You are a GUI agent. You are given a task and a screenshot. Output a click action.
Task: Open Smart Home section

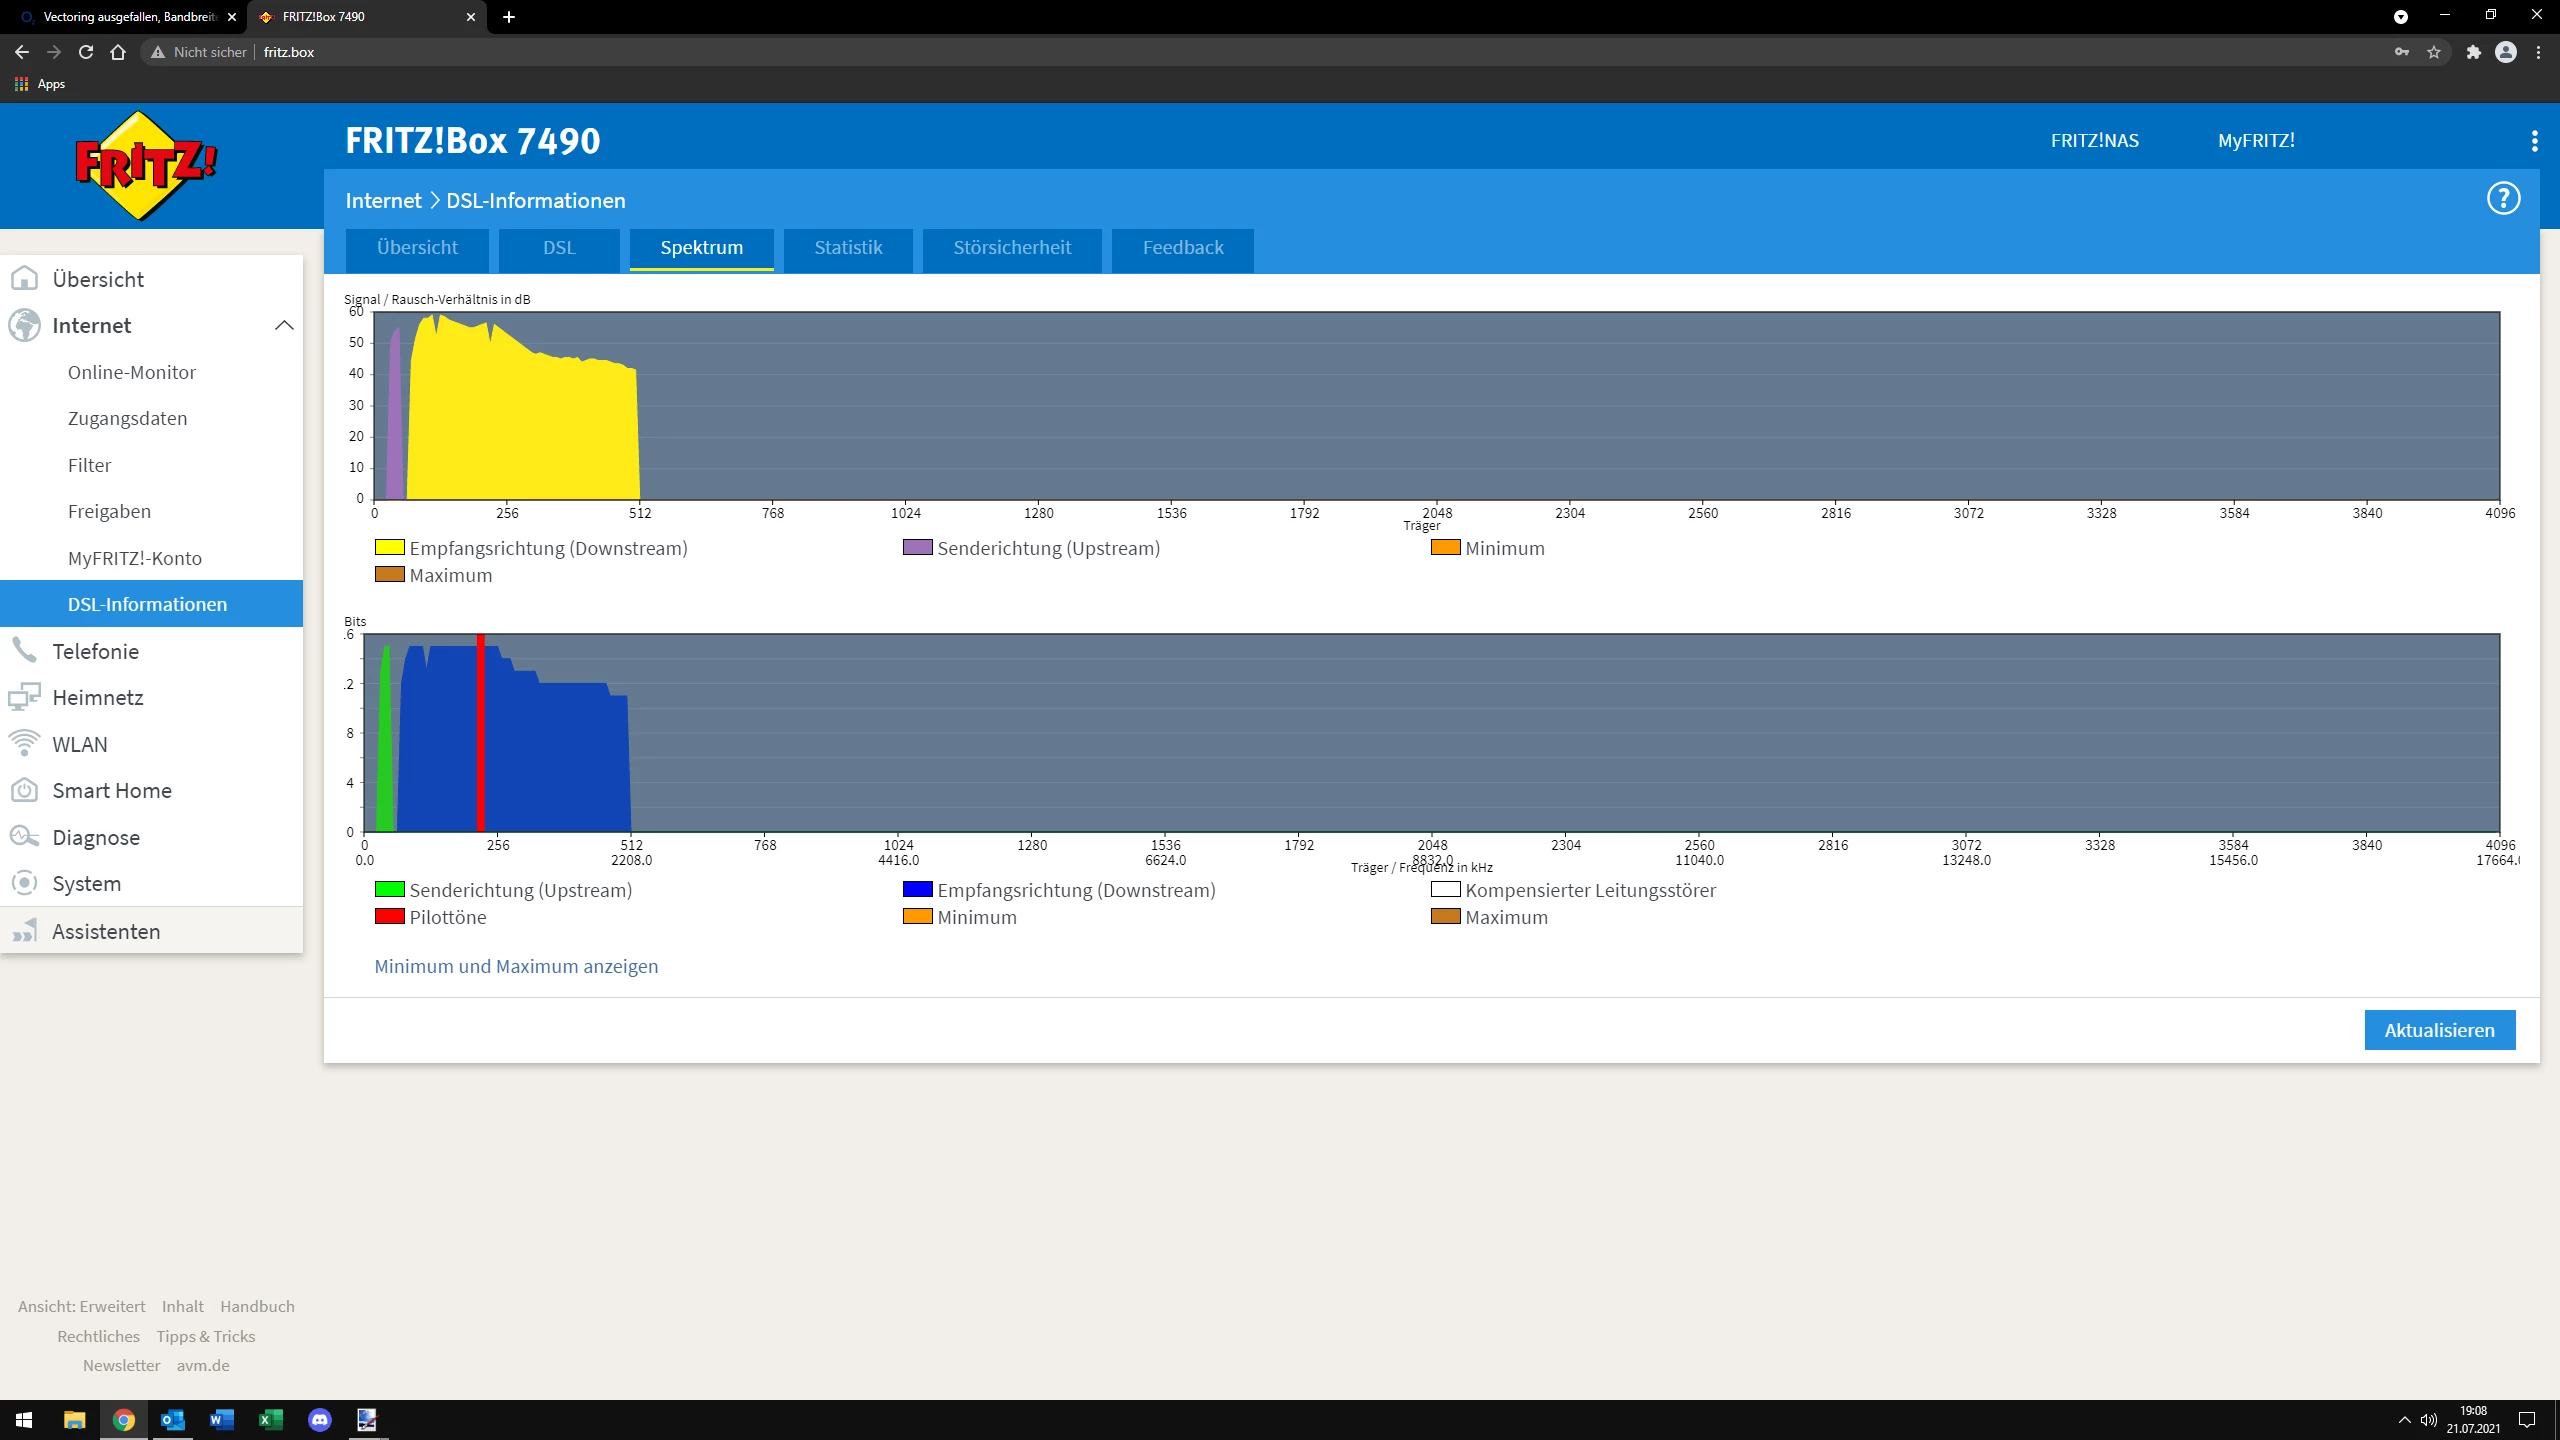[111, 790]
